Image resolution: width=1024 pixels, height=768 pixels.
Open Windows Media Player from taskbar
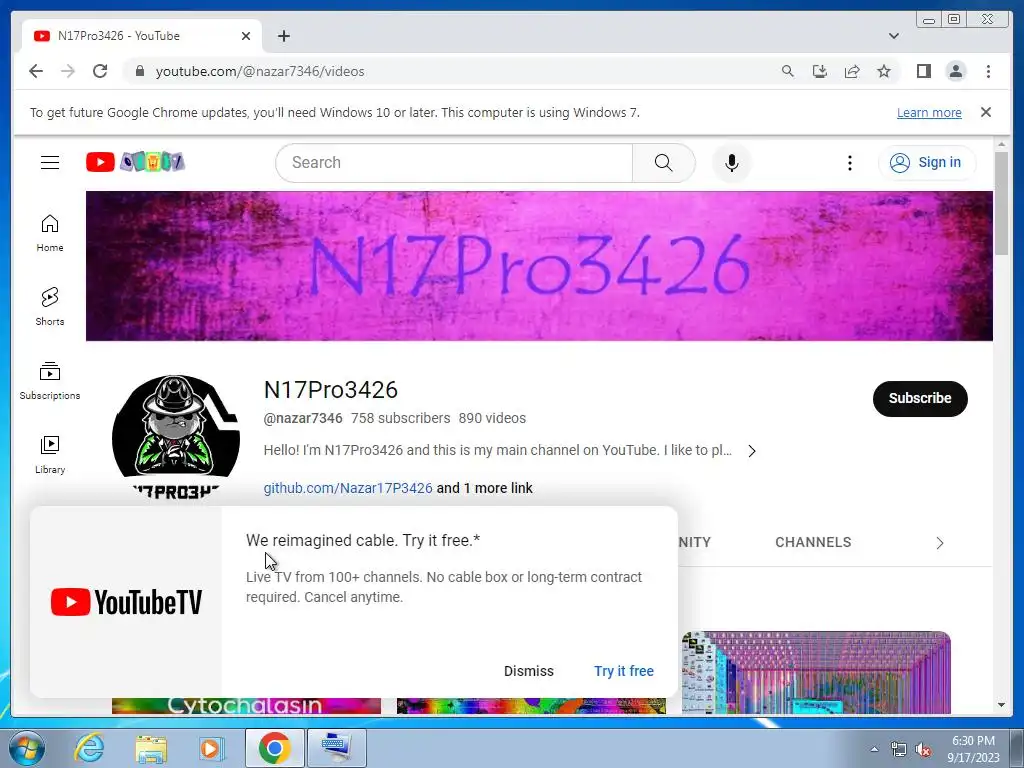click(212, 748)
